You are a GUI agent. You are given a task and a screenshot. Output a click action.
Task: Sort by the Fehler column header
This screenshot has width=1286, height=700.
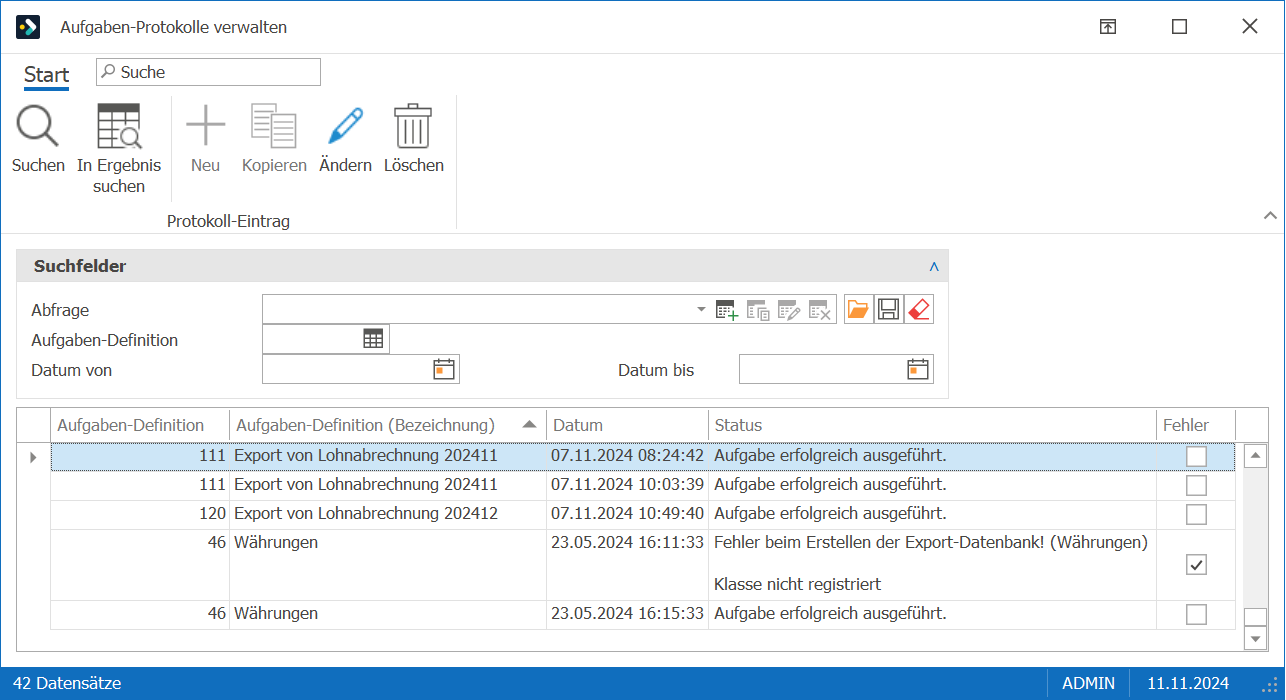click(1196, 425)
